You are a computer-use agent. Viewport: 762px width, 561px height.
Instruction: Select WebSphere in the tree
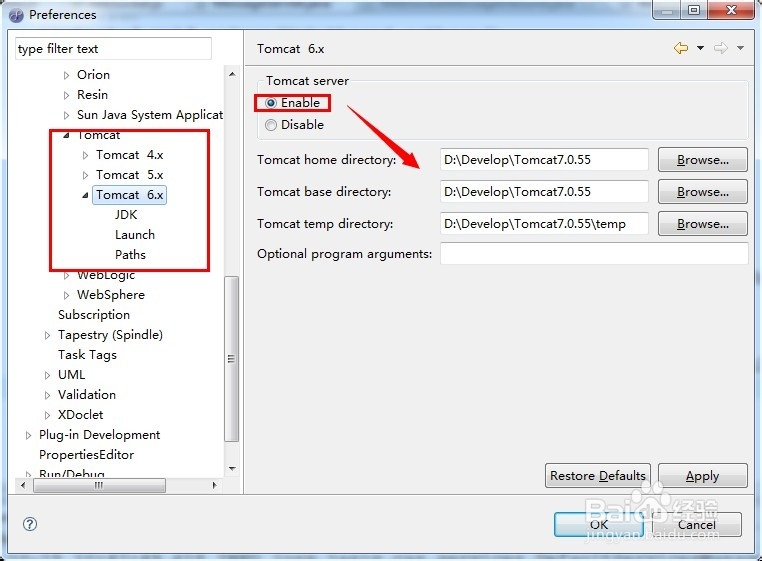click(111, 295)
